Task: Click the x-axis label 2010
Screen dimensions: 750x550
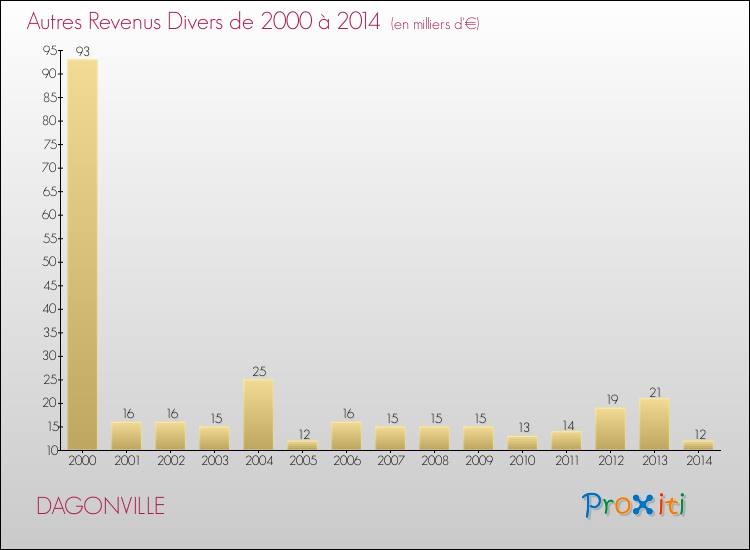Action: click(522, 461)
